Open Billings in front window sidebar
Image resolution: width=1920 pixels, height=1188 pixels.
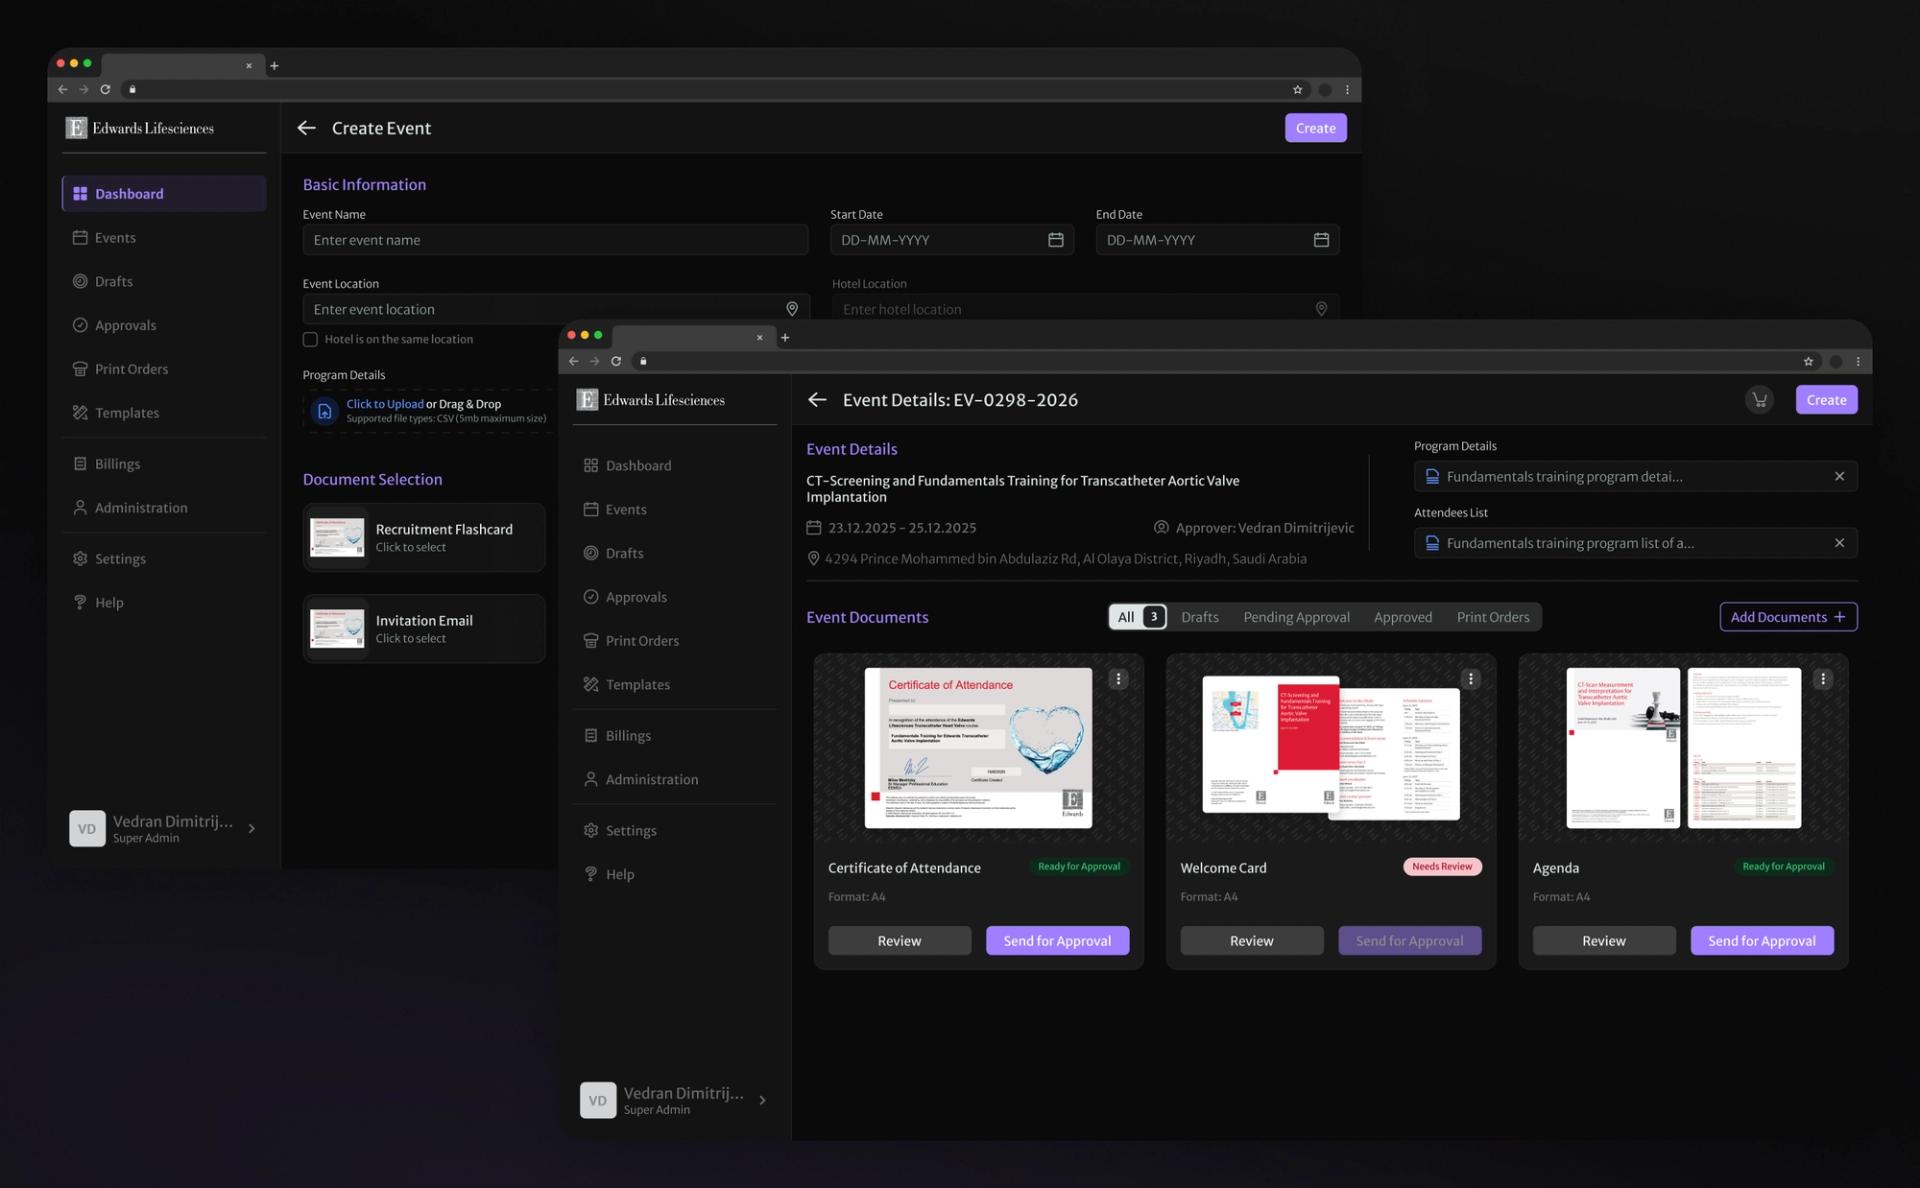pyautogui.click(x=675, y=736)
